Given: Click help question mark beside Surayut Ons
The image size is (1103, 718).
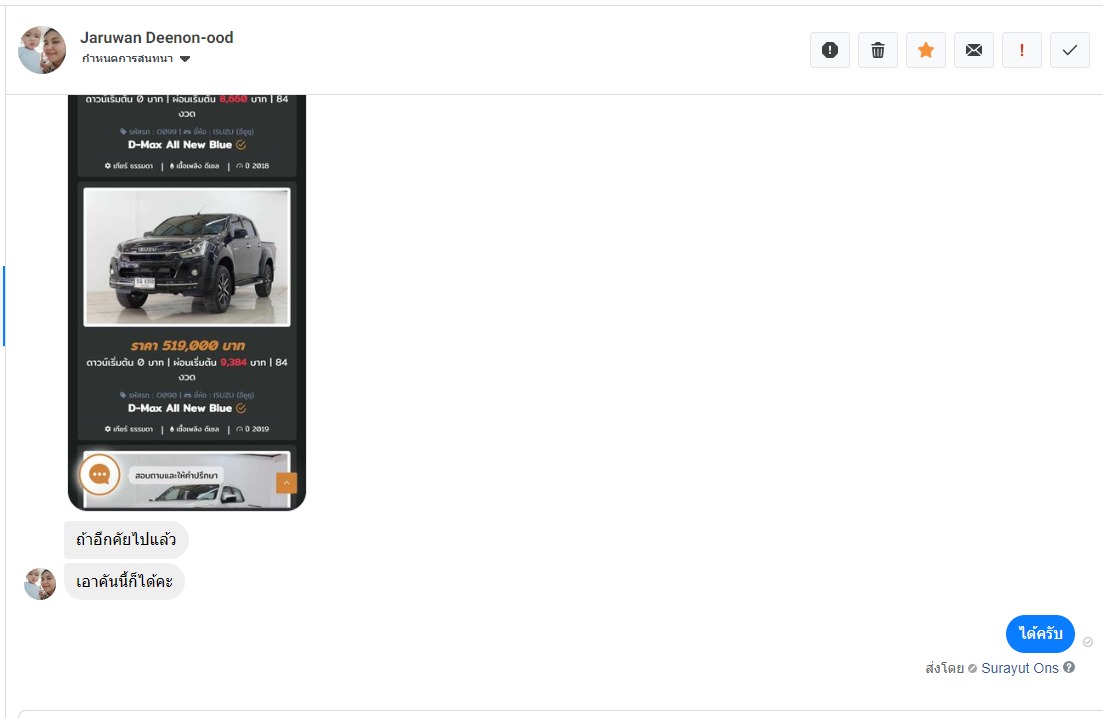Looking at the screenshot, I should click(x=1069, y=667).
